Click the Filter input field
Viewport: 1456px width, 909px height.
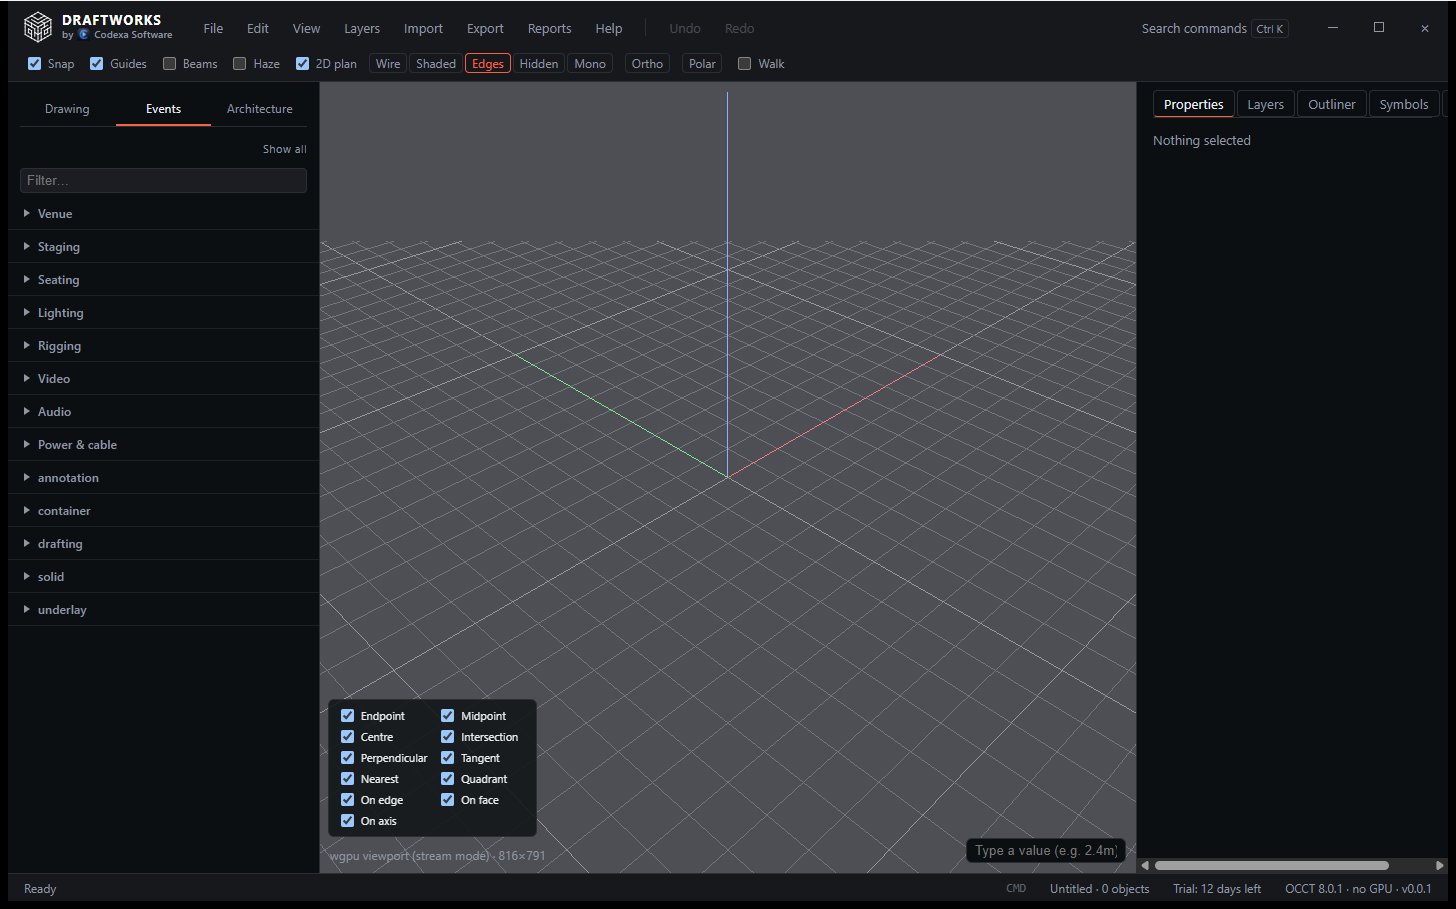(163, 180)
